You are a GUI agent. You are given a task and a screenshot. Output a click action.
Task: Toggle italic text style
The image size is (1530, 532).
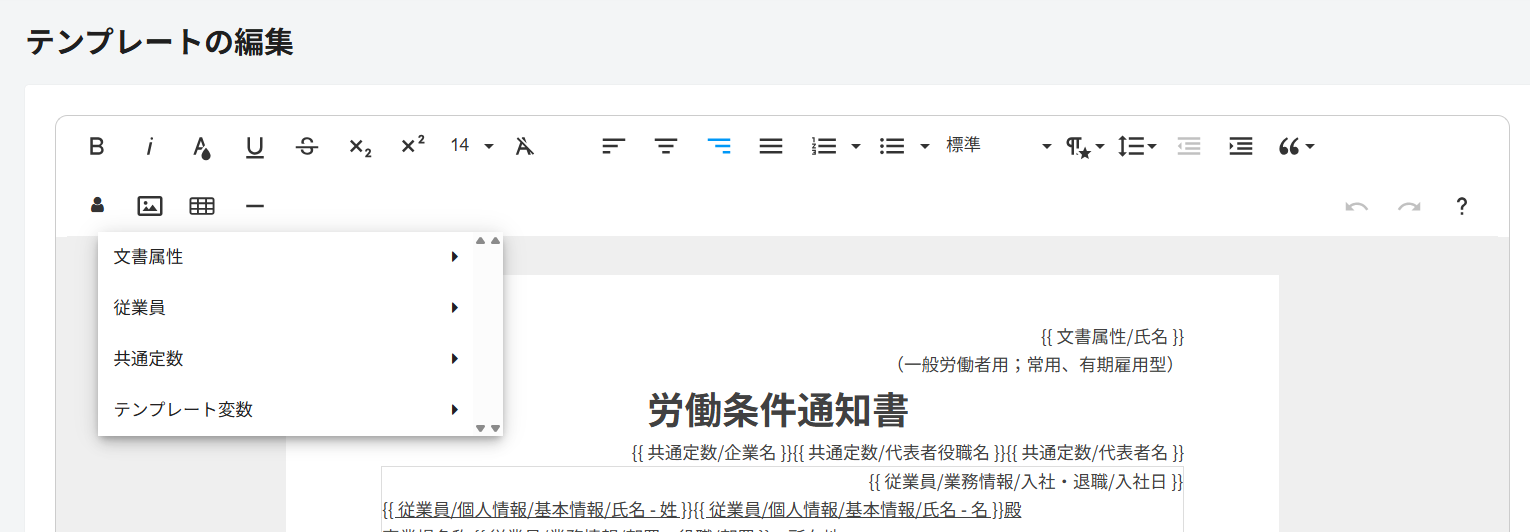pyautogui.click(x=150, y=146)
